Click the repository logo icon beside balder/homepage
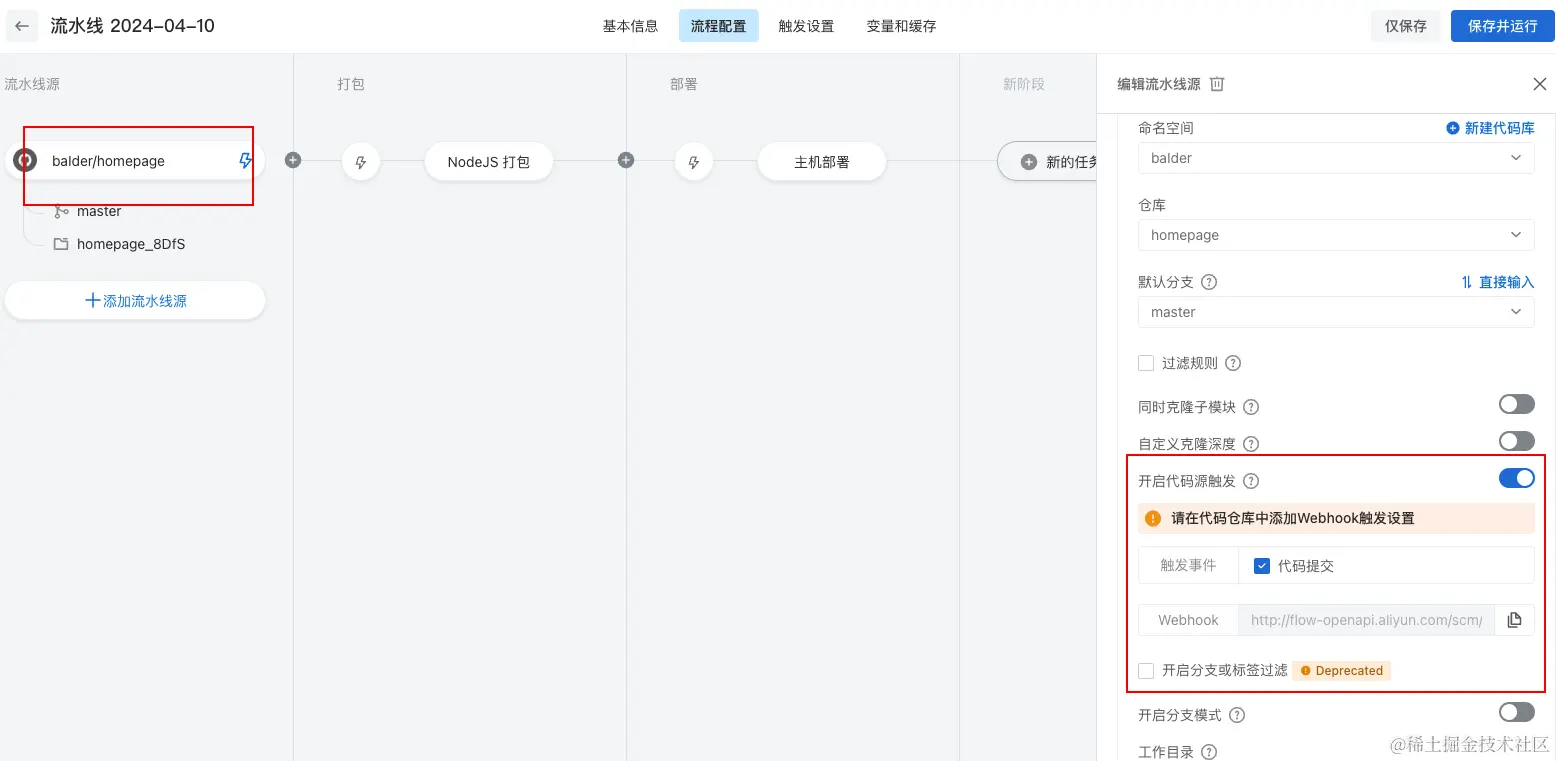1556x761 pixels. coord(24,160)
